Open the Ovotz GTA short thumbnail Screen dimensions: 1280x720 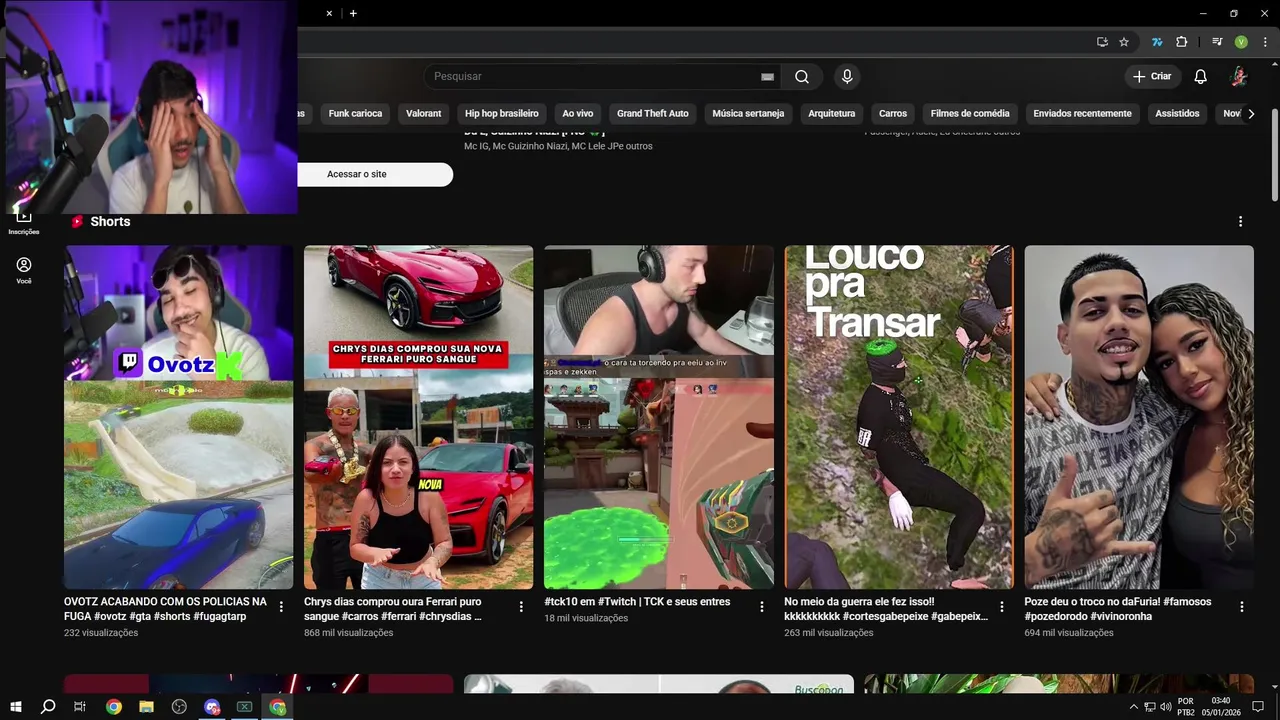(x=179, y=417)
